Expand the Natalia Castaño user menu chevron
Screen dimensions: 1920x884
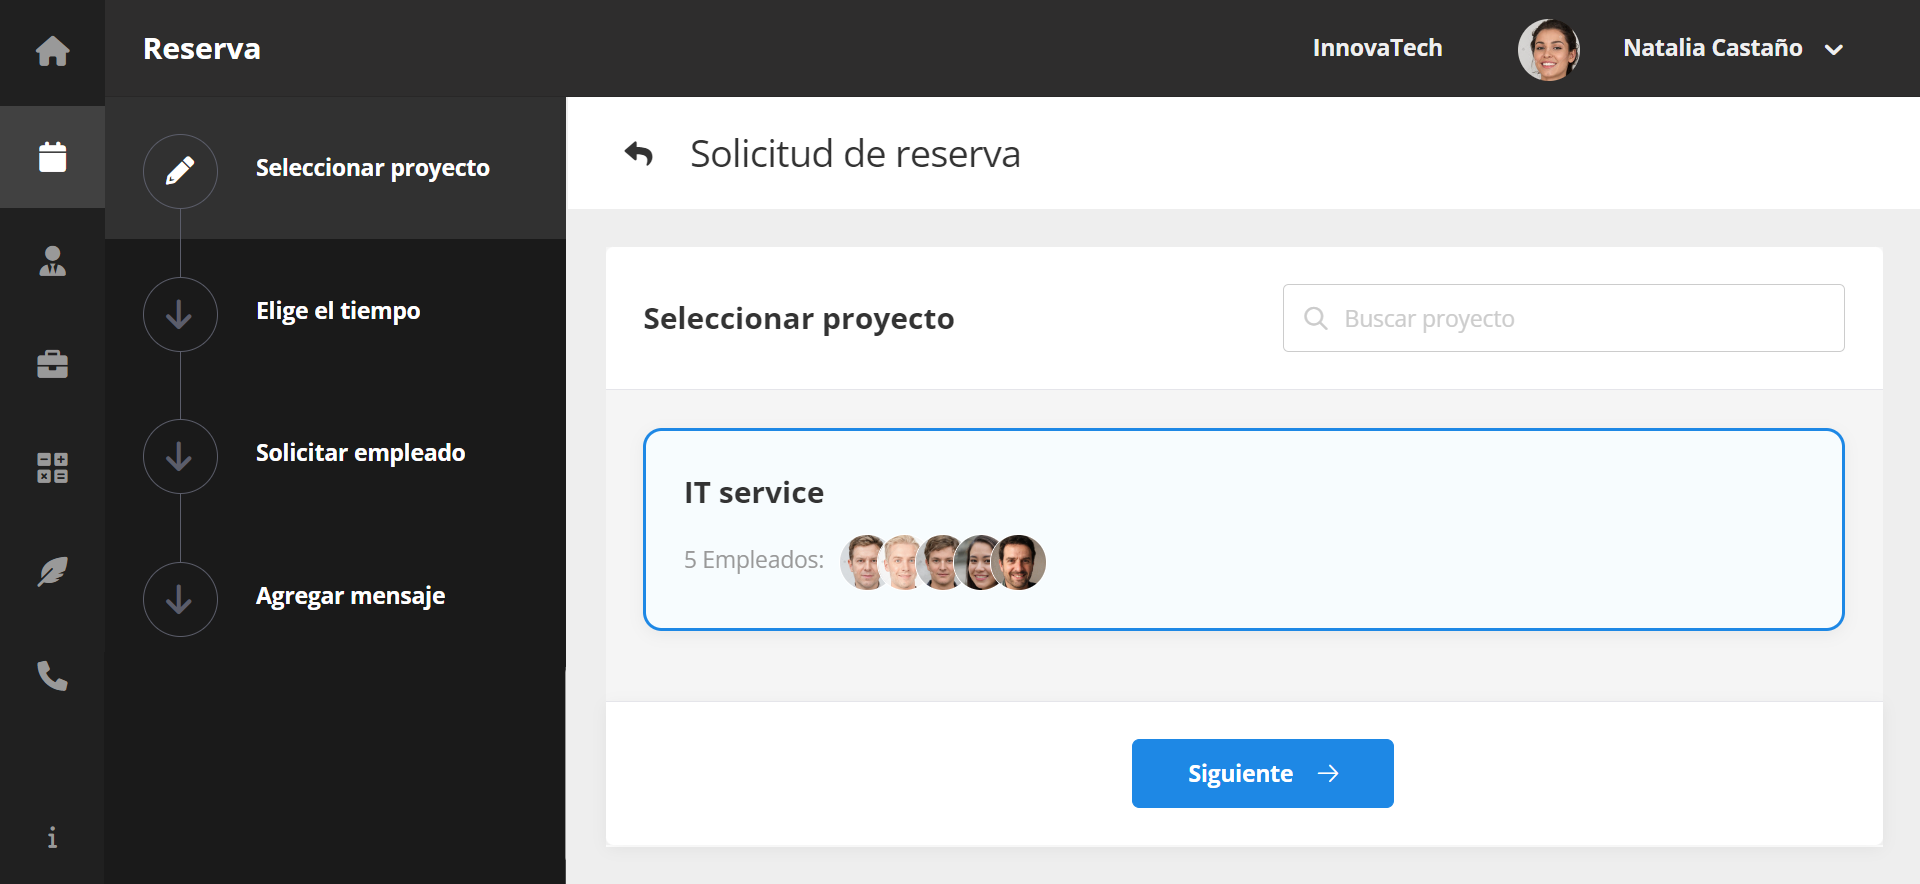tap(1833, 49)
